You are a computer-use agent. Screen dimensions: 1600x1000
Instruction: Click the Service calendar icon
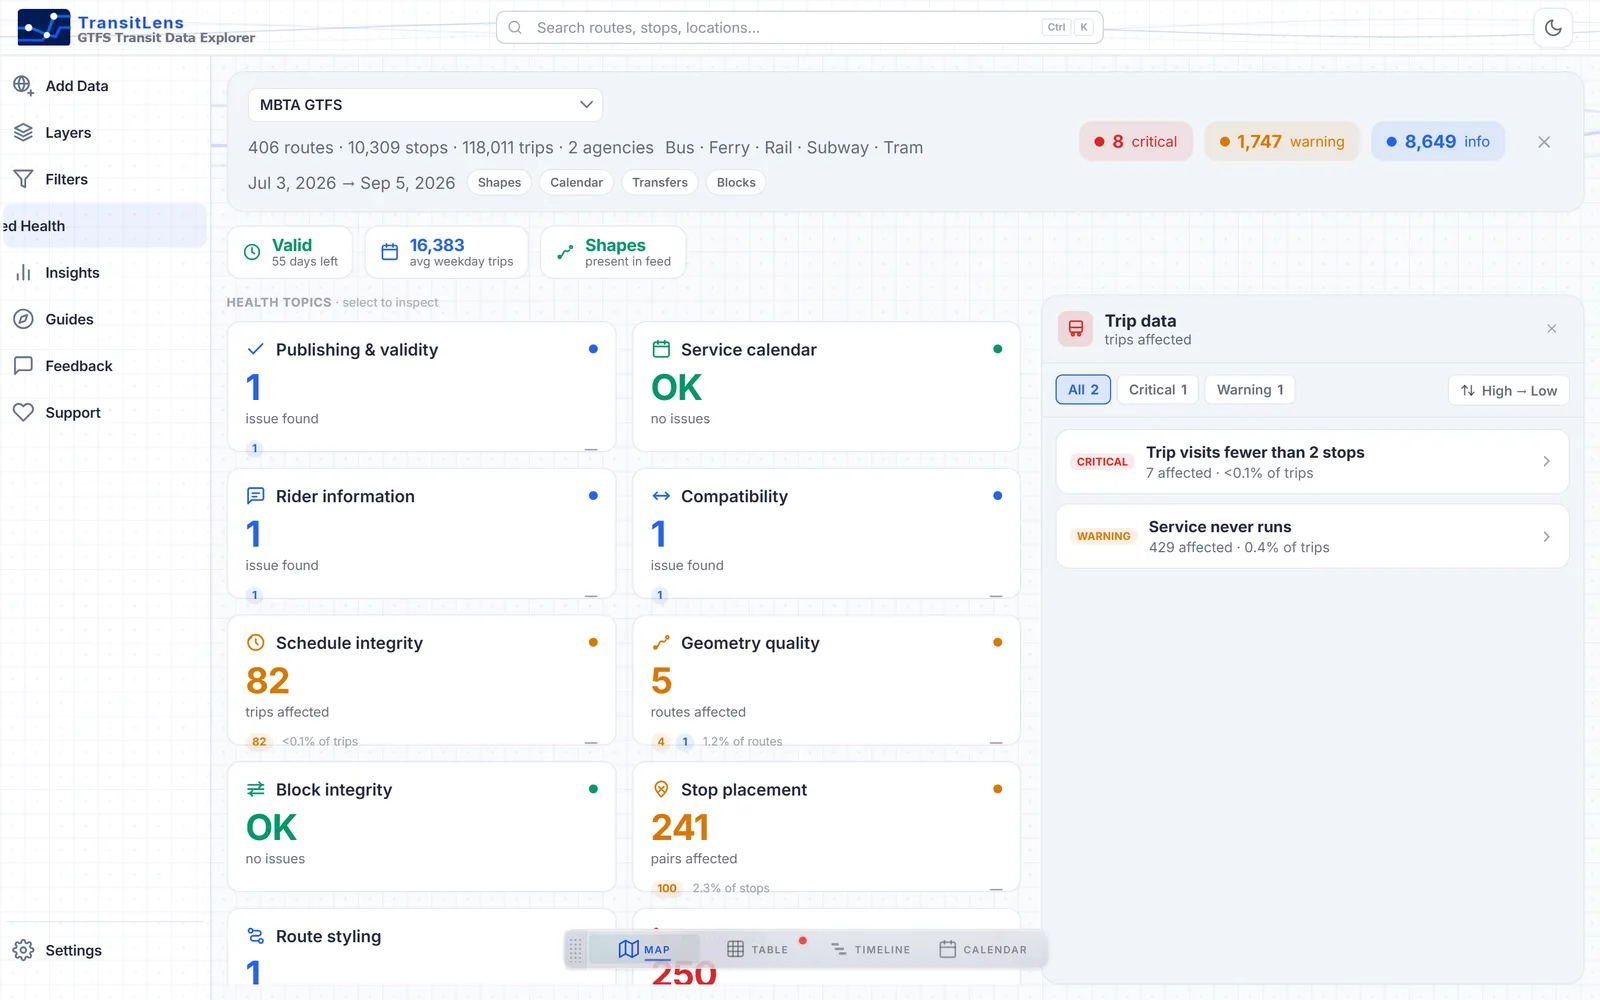(661, 349)
